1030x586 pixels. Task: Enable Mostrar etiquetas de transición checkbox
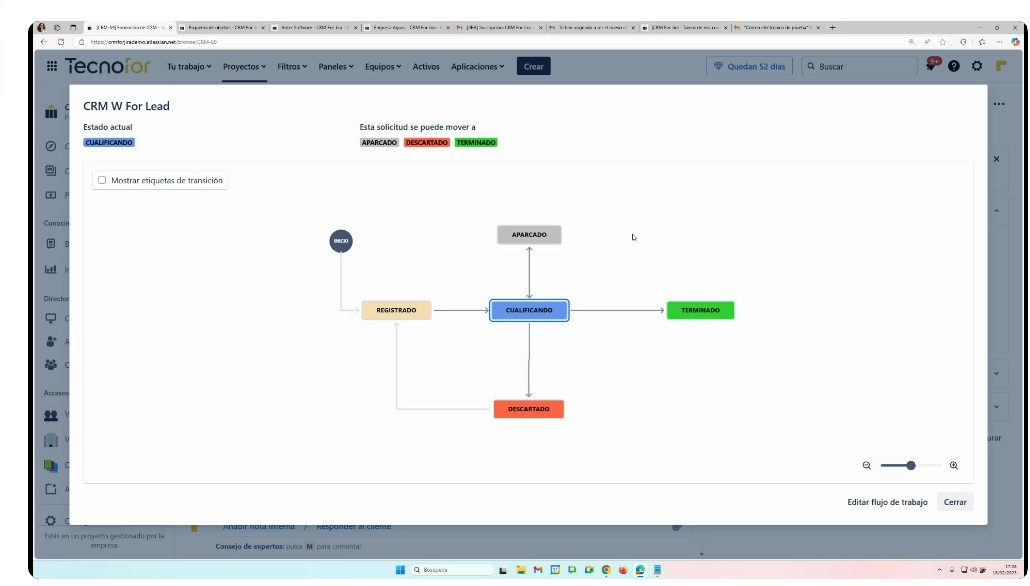pos(102,180)
